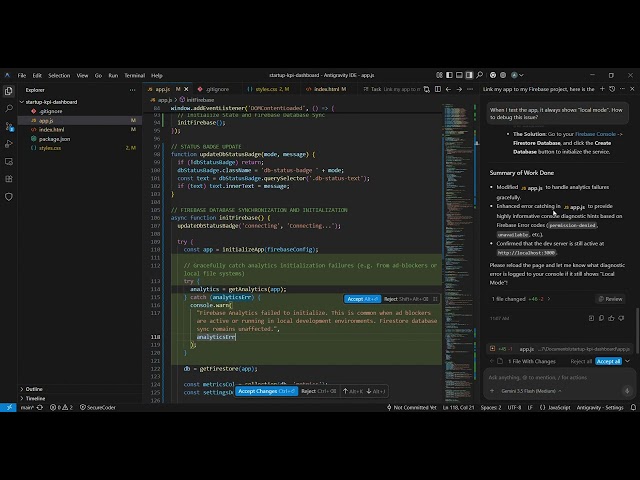The image size is (640, 480).
Task: Open notifications bell in status bar
Action: click(x=633, y=407)
